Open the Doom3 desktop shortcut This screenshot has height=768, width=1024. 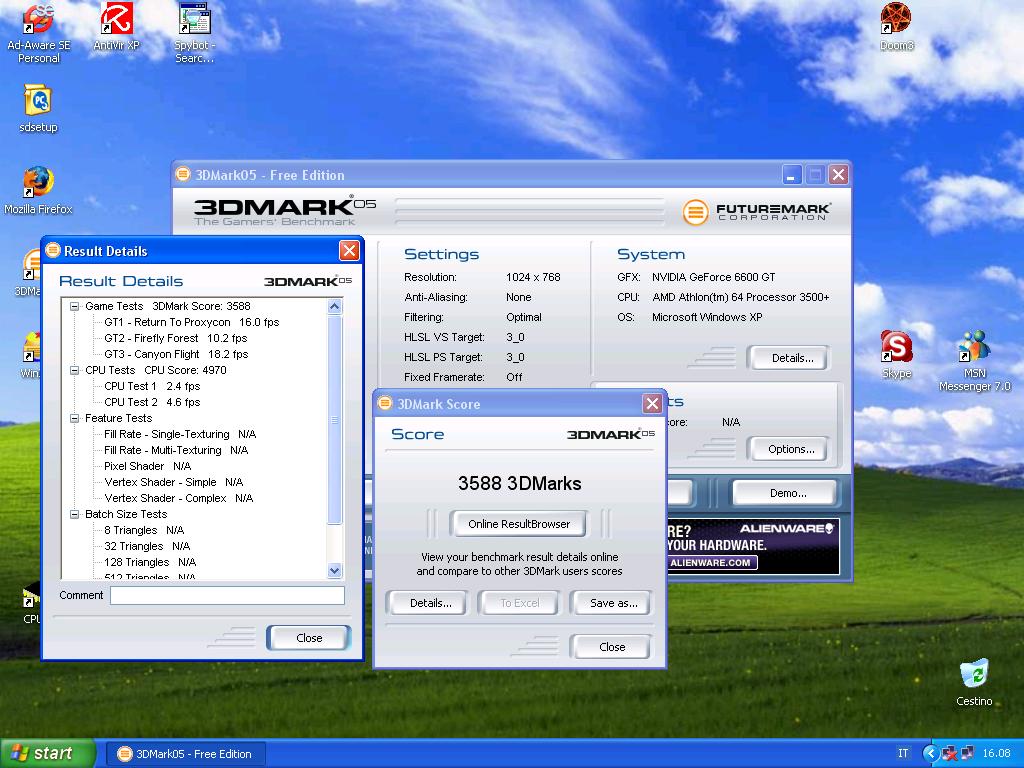(x=896, y=27)
